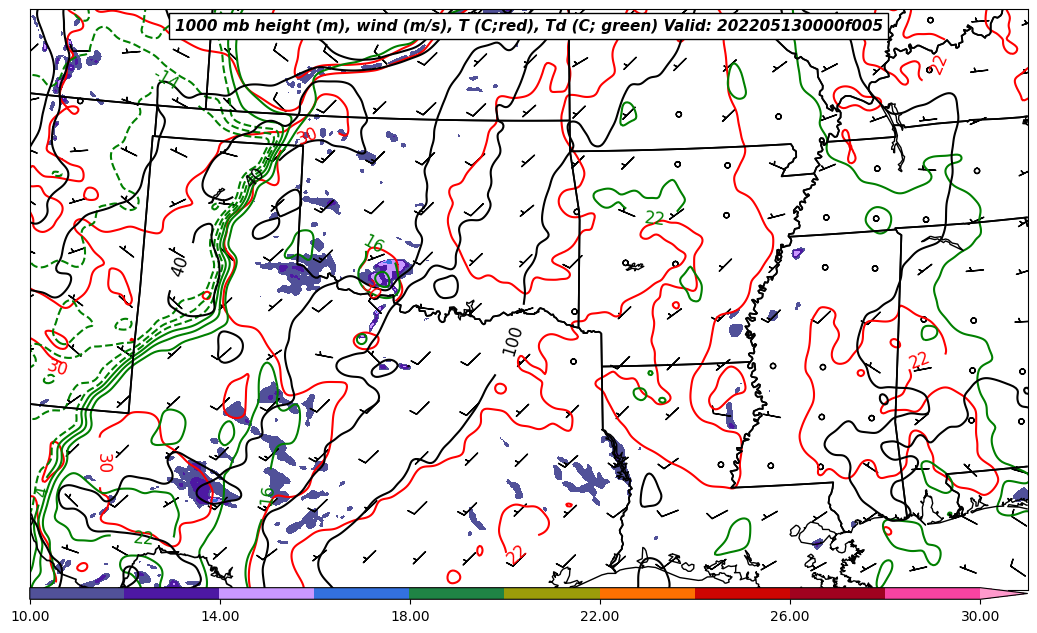Click the 30.00 colorbar tick label
Screen dimensions: 1037x633
click(x=980, y=616)
